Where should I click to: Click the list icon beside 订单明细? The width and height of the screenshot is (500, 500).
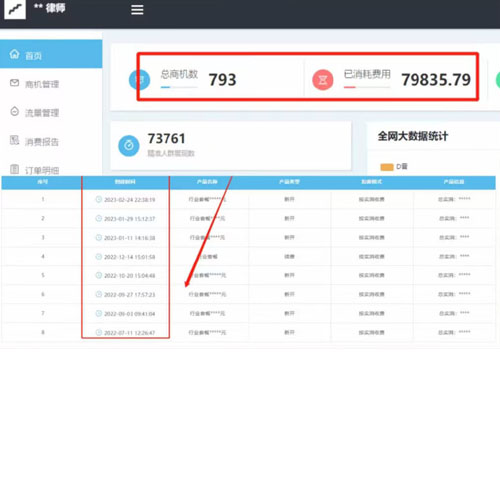[14, 169]
